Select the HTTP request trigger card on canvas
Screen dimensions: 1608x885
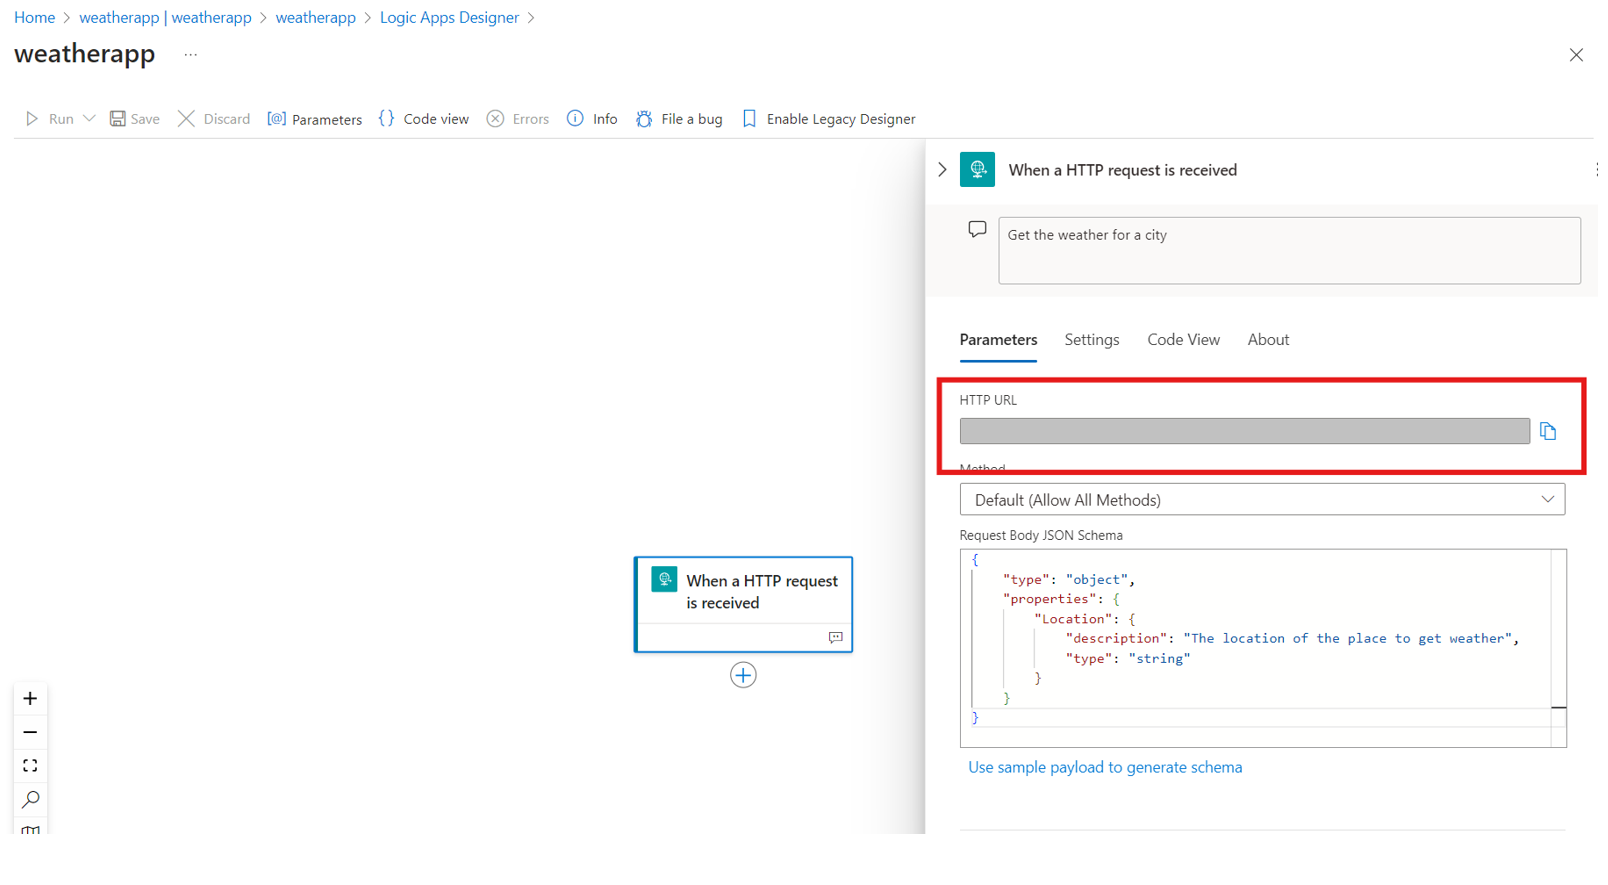pyautogui.click(x=743, y=604)
